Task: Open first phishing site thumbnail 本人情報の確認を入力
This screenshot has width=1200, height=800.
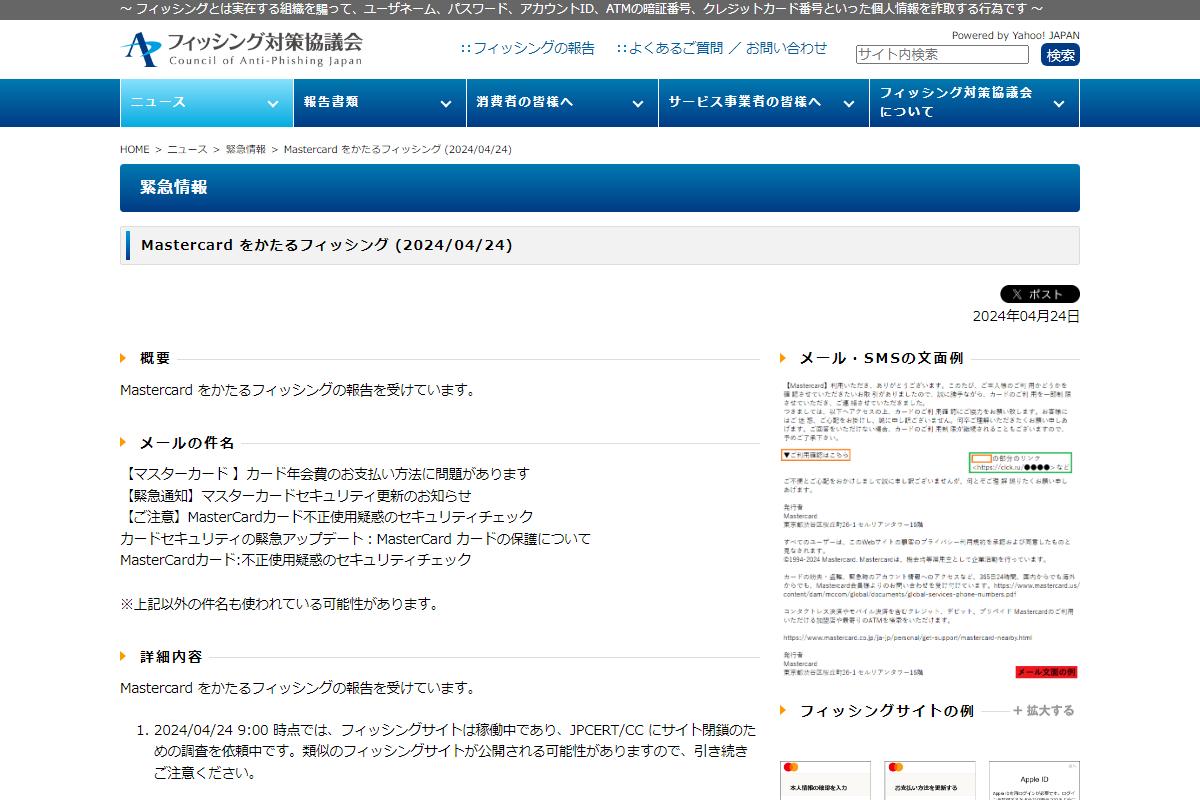Action: [x=826, y=781]
